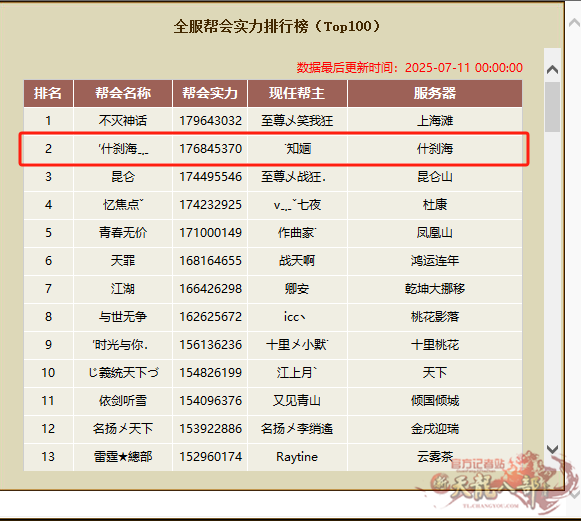Click server name 昆仑山

click(x=435, y=177)
